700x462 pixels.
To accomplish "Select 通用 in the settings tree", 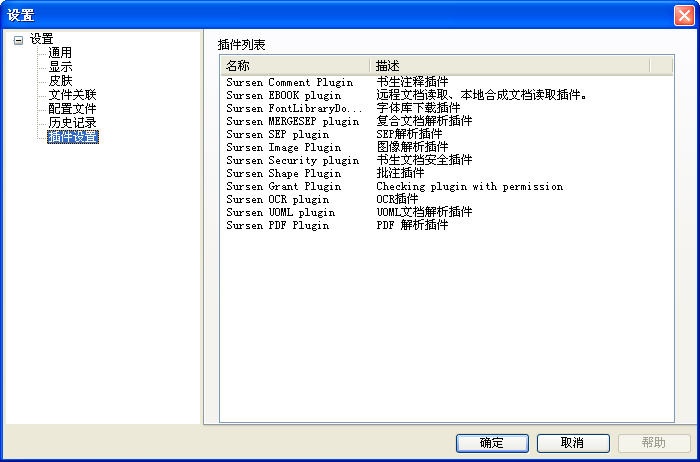I will [60, 53].
